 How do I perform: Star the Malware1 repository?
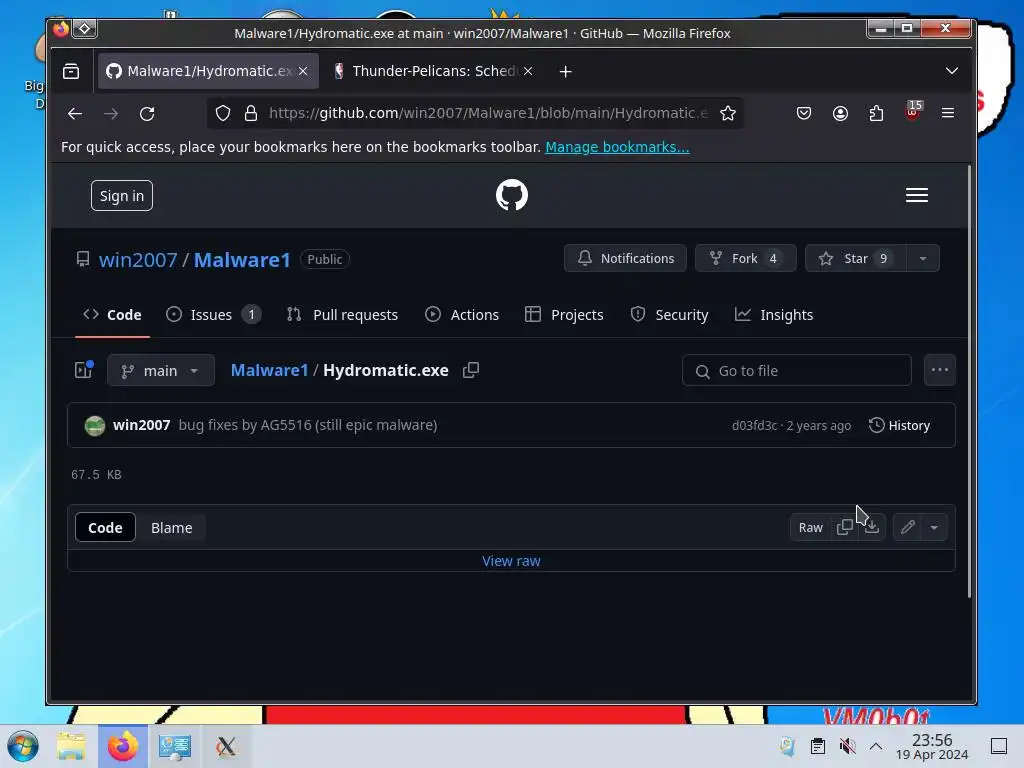(x=856, y=259)
